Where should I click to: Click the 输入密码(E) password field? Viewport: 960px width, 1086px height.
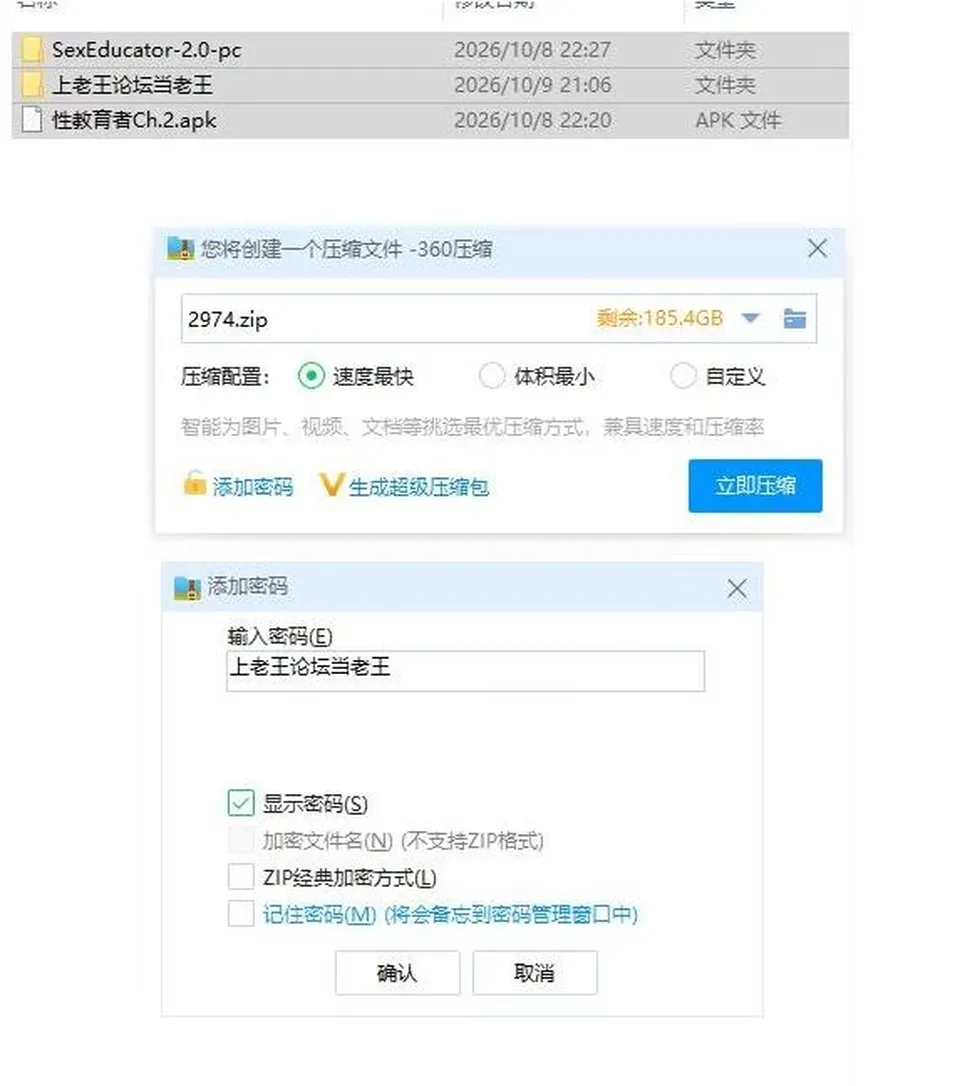pyautogui.click(x=465, y=670)
